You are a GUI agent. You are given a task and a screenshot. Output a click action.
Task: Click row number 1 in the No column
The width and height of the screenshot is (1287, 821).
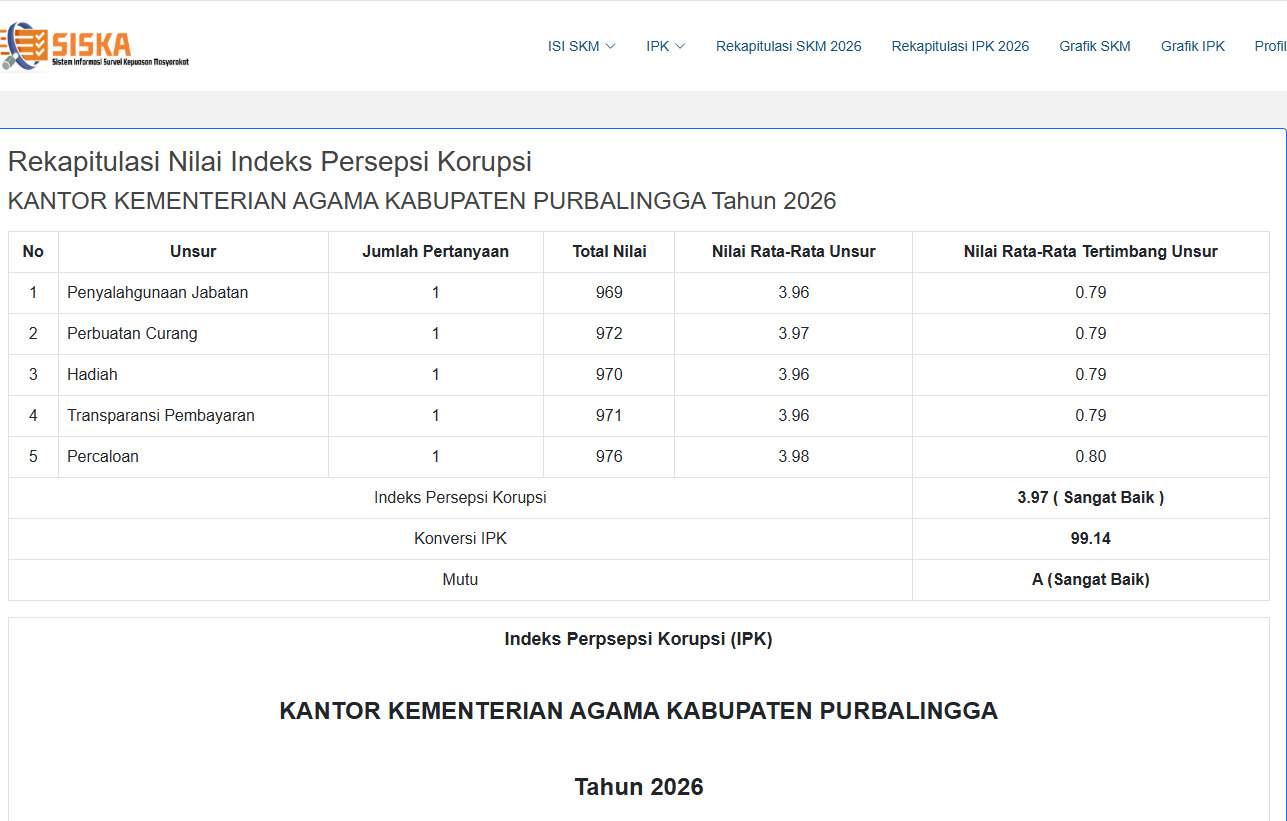point(33,293)
